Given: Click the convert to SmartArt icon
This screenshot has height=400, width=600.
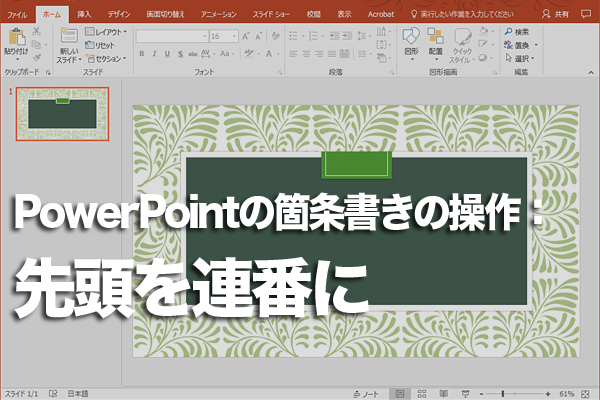Looking at the screenshot, I should 384,58.
